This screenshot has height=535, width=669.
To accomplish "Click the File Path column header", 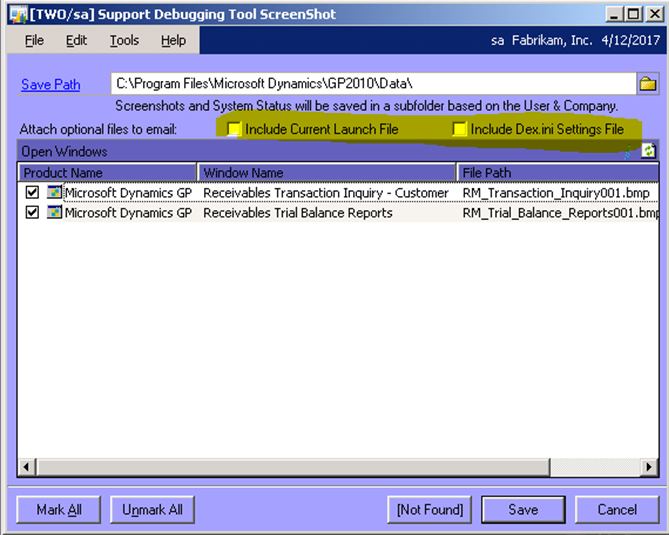I will (x=558, y=173).
